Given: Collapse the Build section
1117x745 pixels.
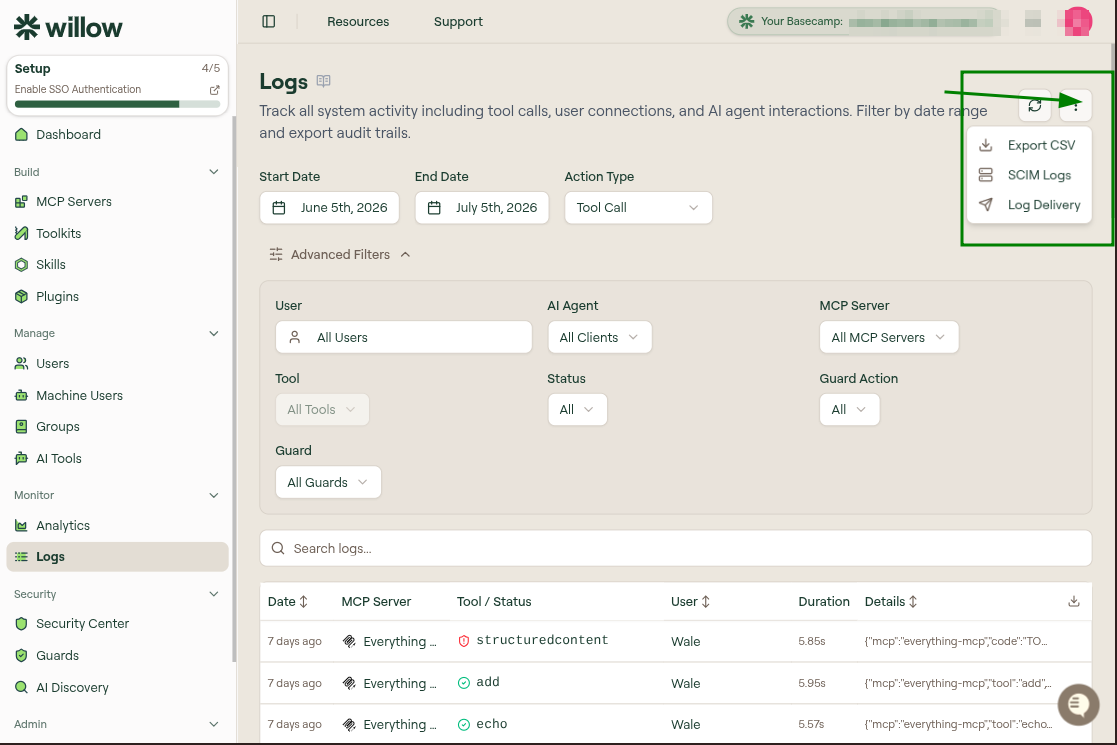Looking at the screenshot, I should (214, 172).
